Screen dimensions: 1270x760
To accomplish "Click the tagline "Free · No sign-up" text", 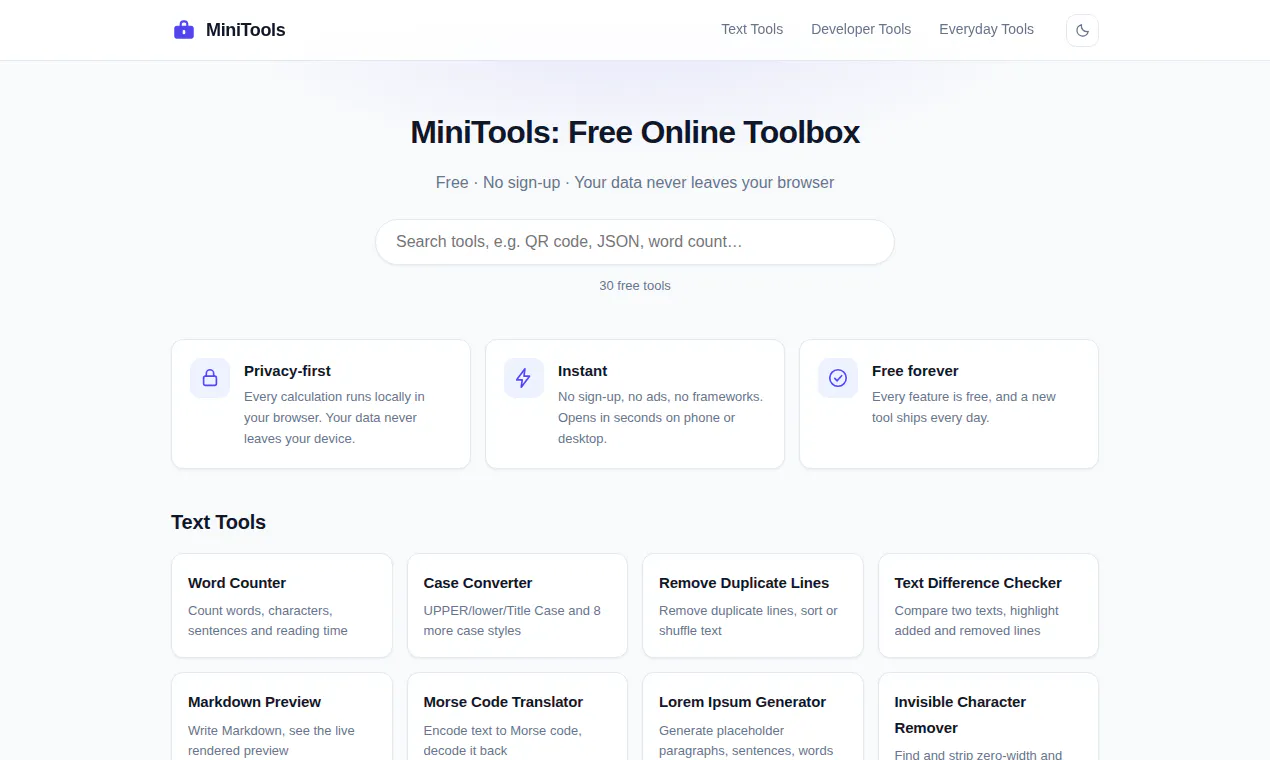I will [x=498, y=182].
